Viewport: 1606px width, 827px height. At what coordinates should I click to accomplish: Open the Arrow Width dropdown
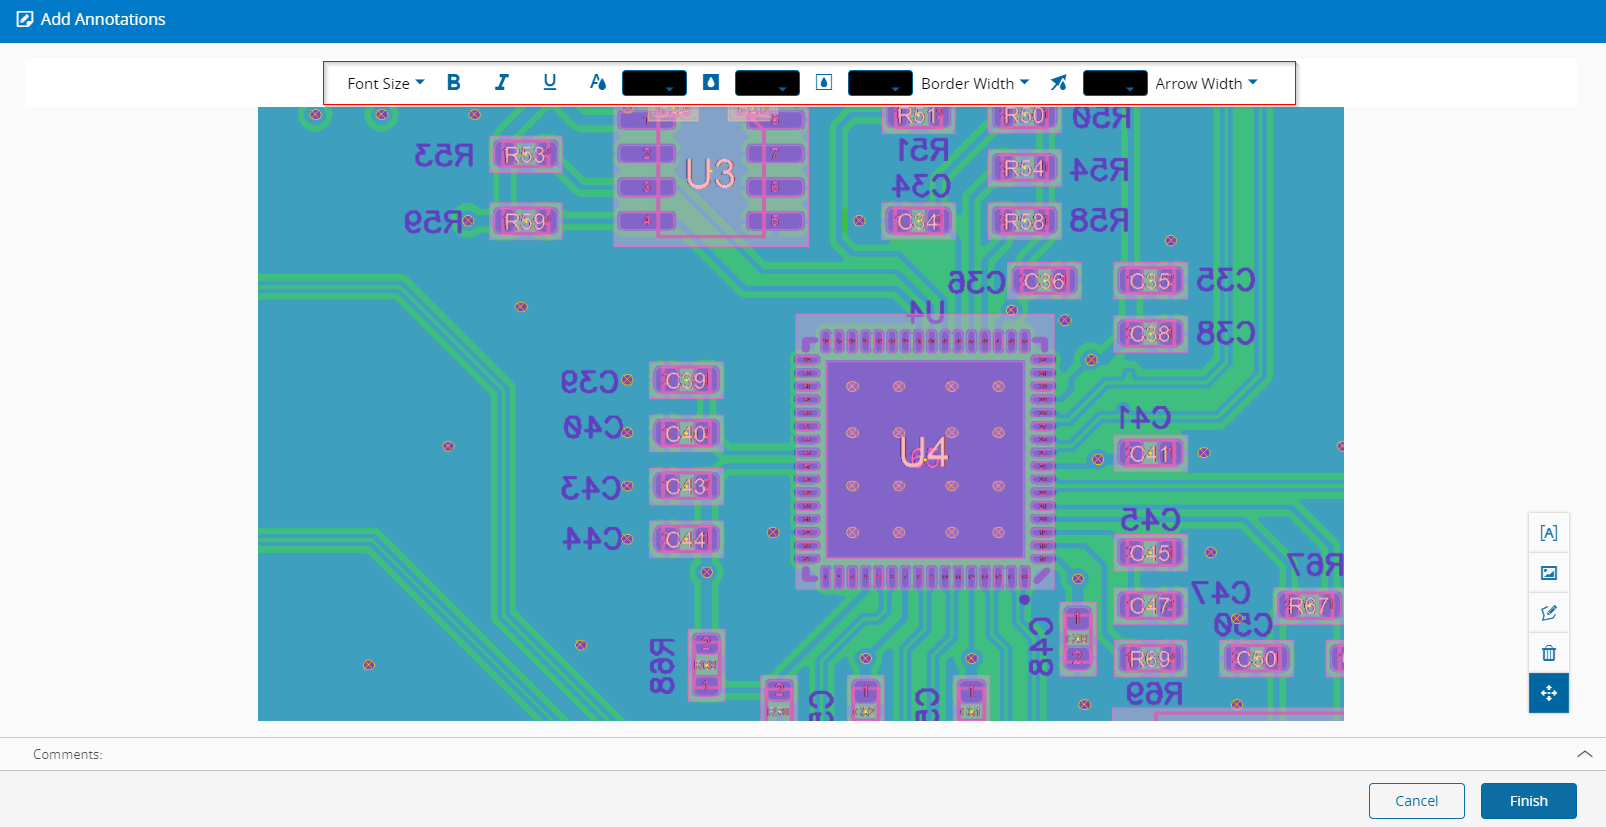[x=1206, y=83]
